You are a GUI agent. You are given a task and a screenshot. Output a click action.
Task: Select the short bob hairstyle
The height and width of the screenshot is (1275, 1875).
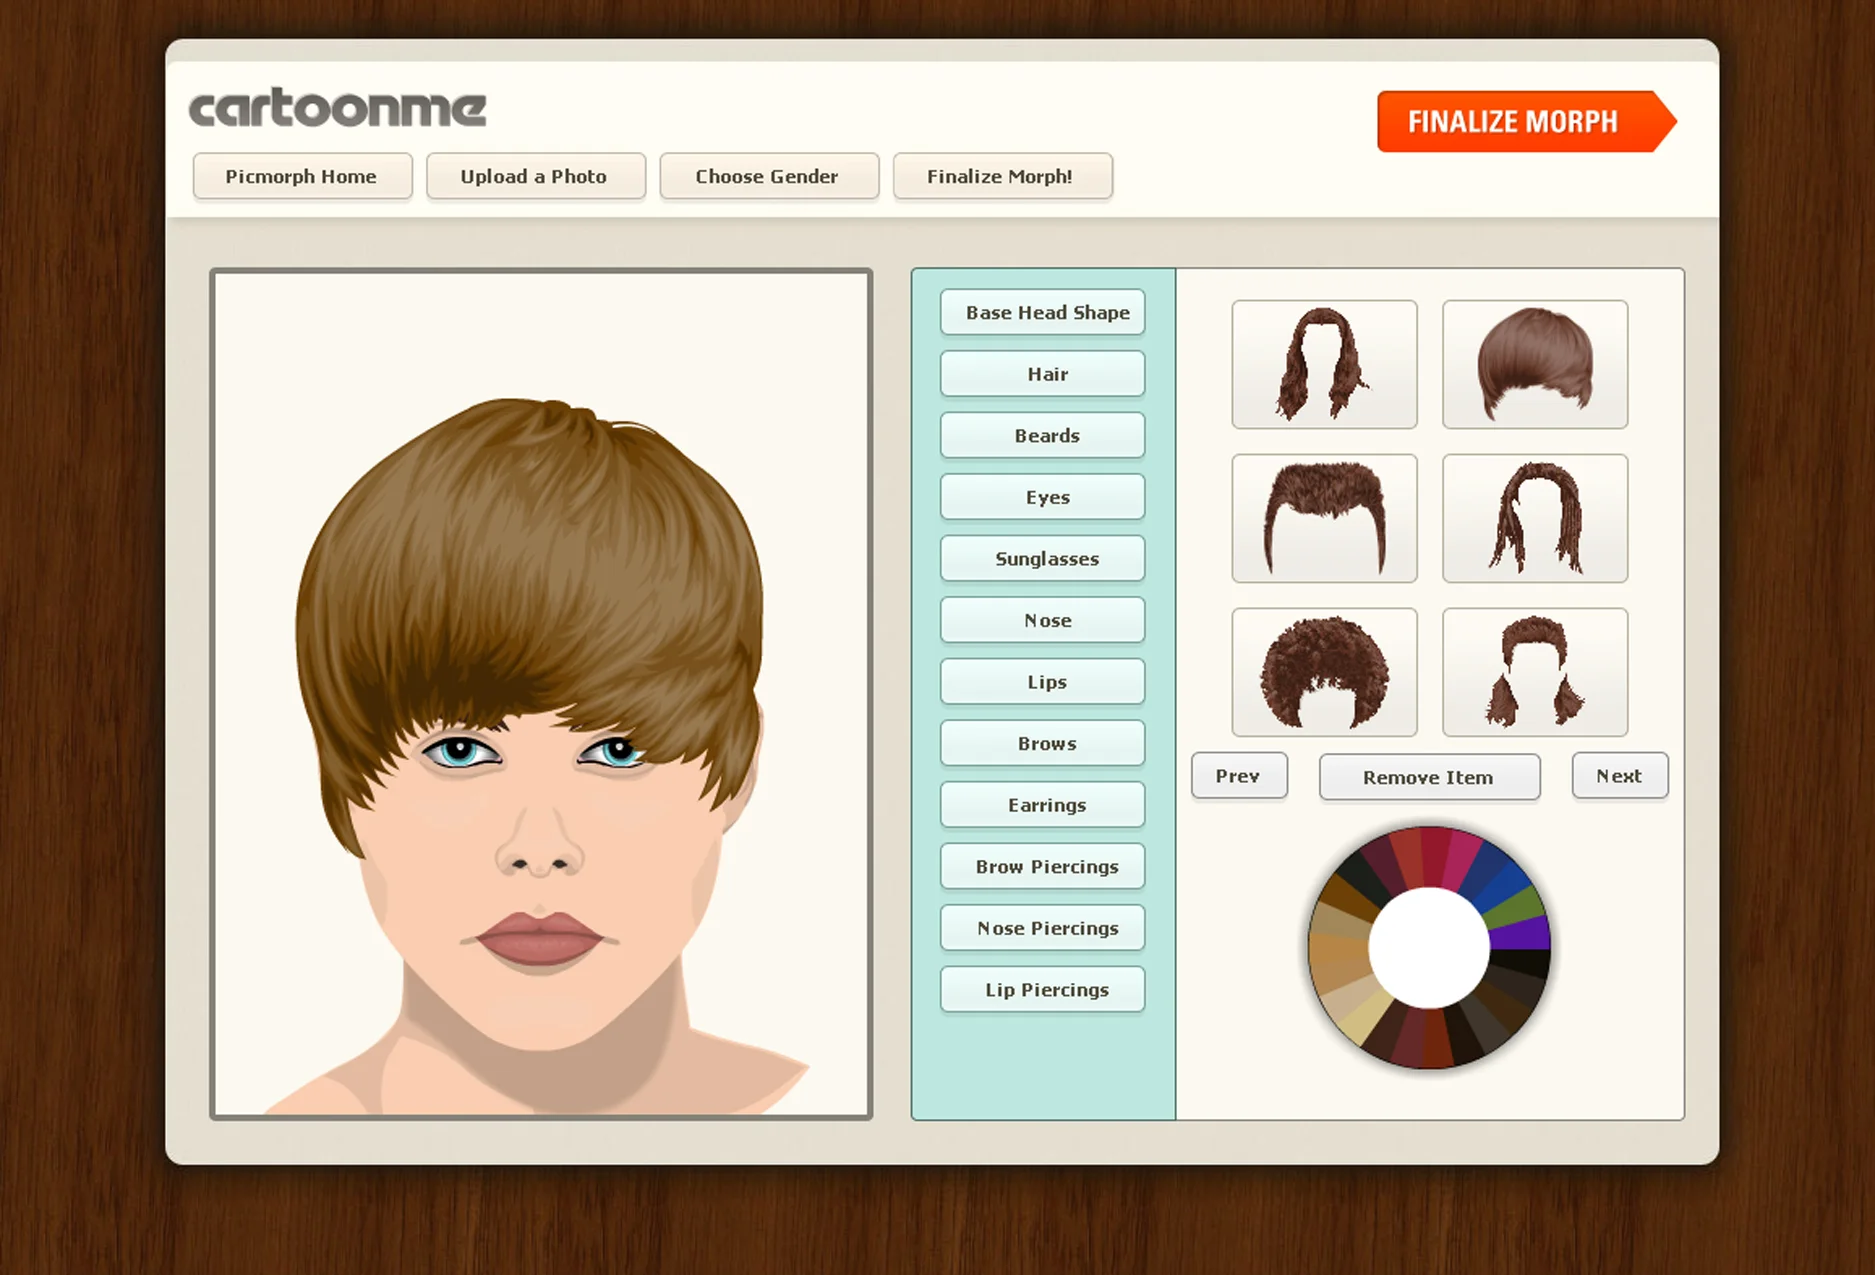[1534, 363]
